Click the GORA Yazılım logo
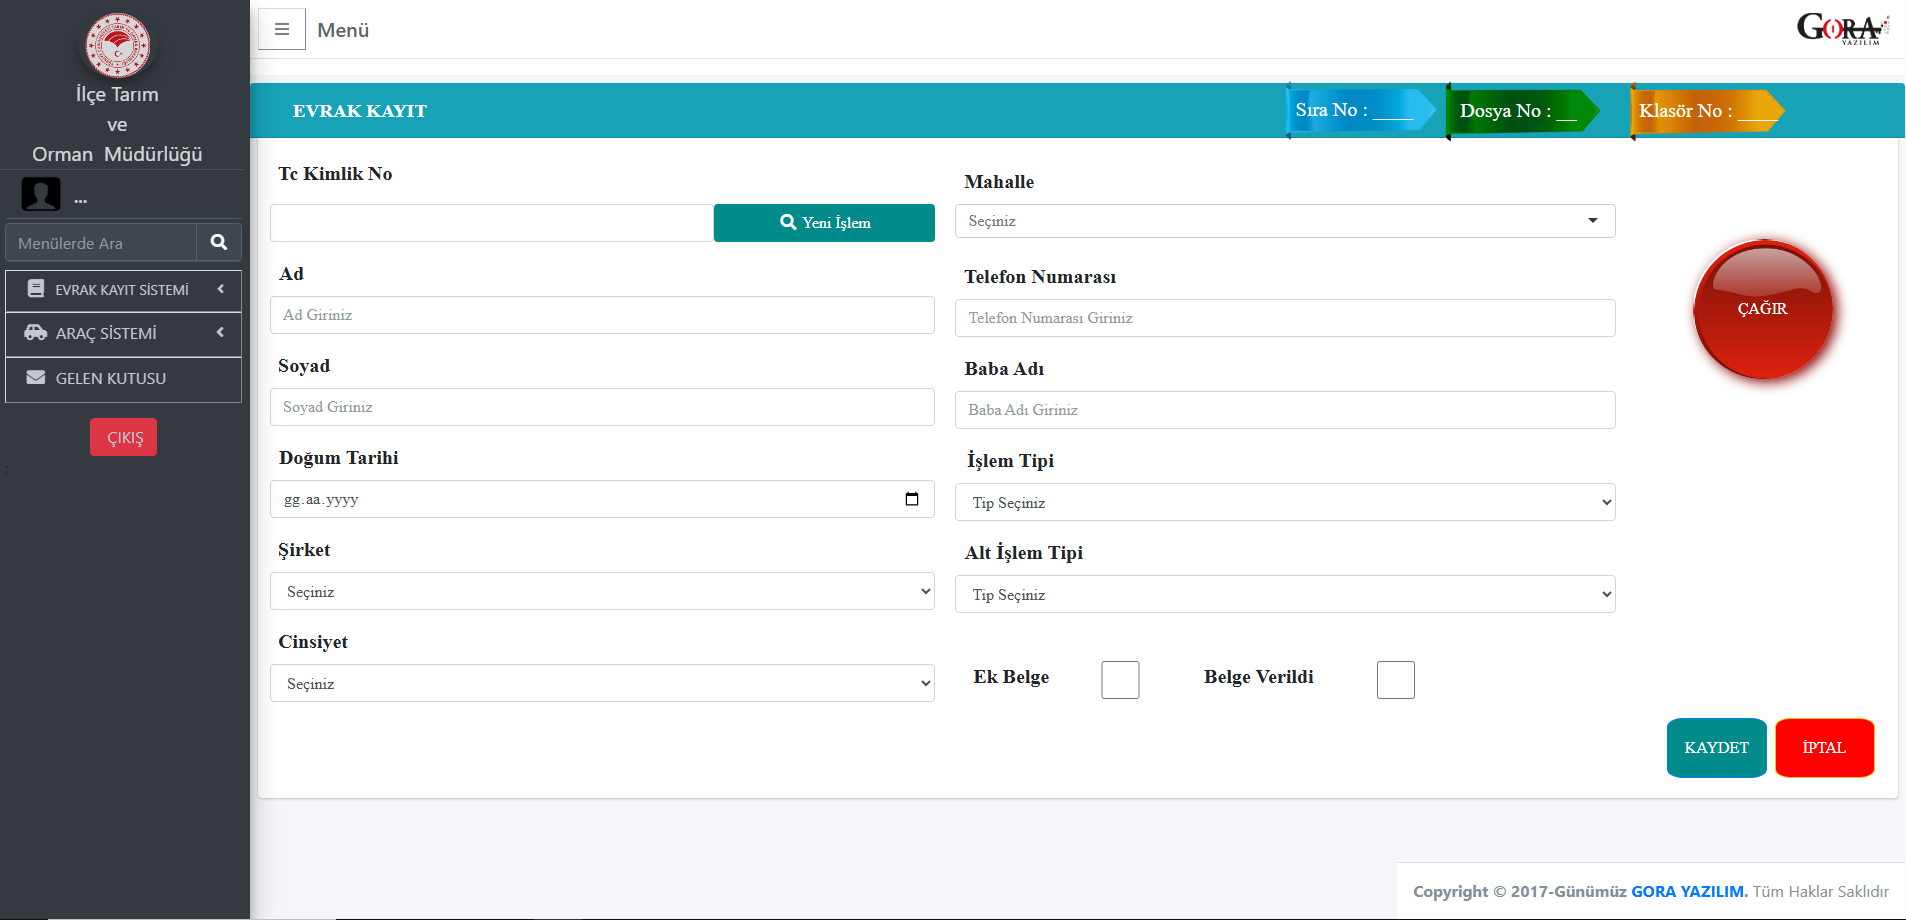The width and height of the screenshot is (1906, 920). (1842, 28)
